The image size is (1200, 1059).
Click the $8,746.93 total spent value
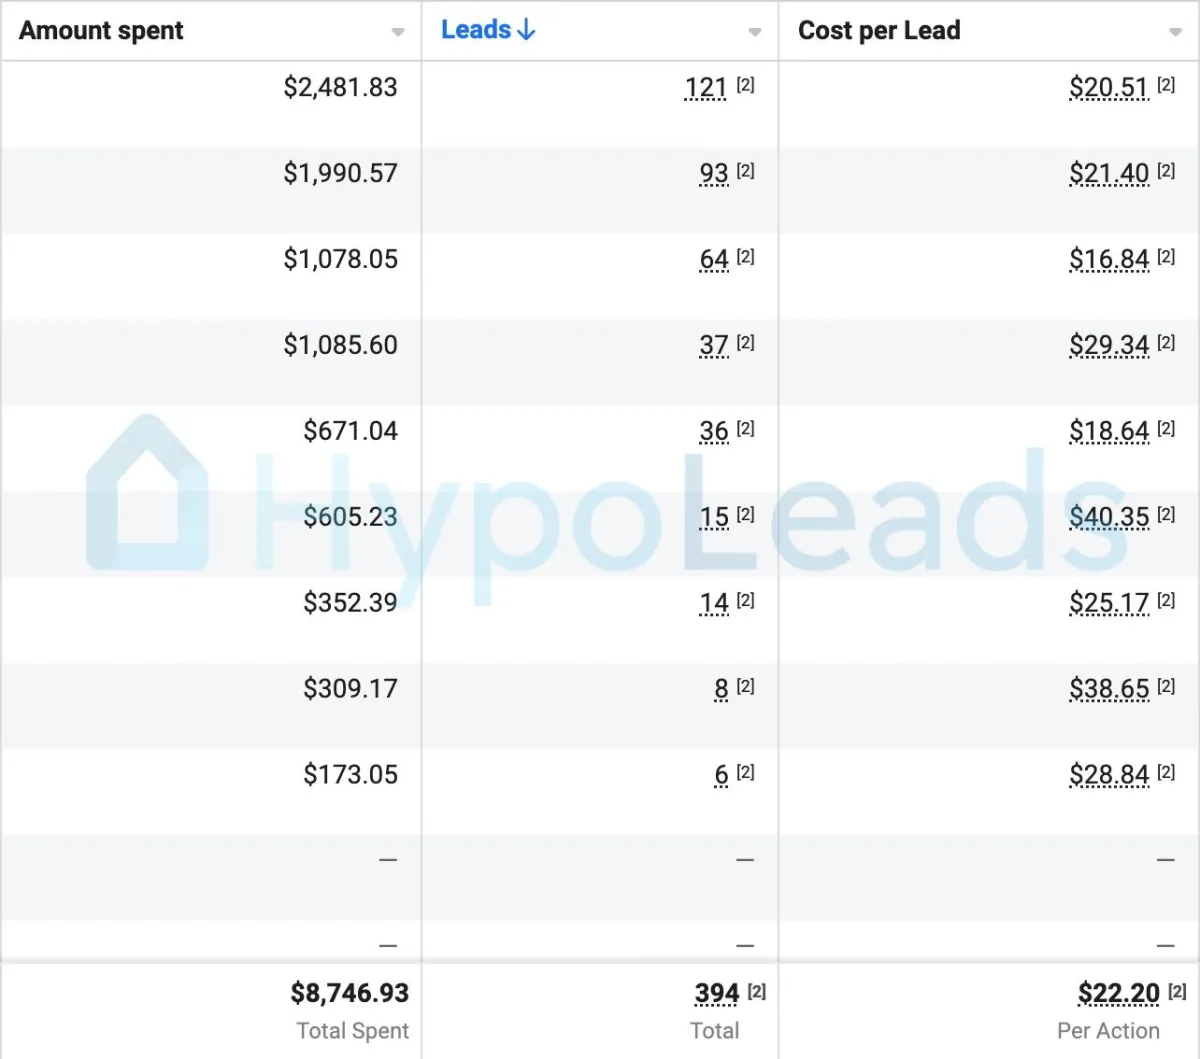(x=349, y=993)
